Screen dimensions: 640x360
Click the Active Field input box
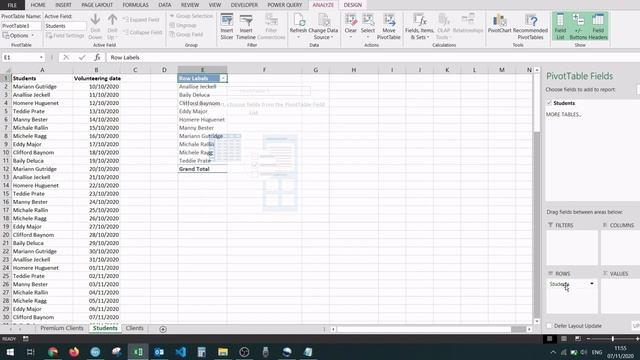pos(65,26)
